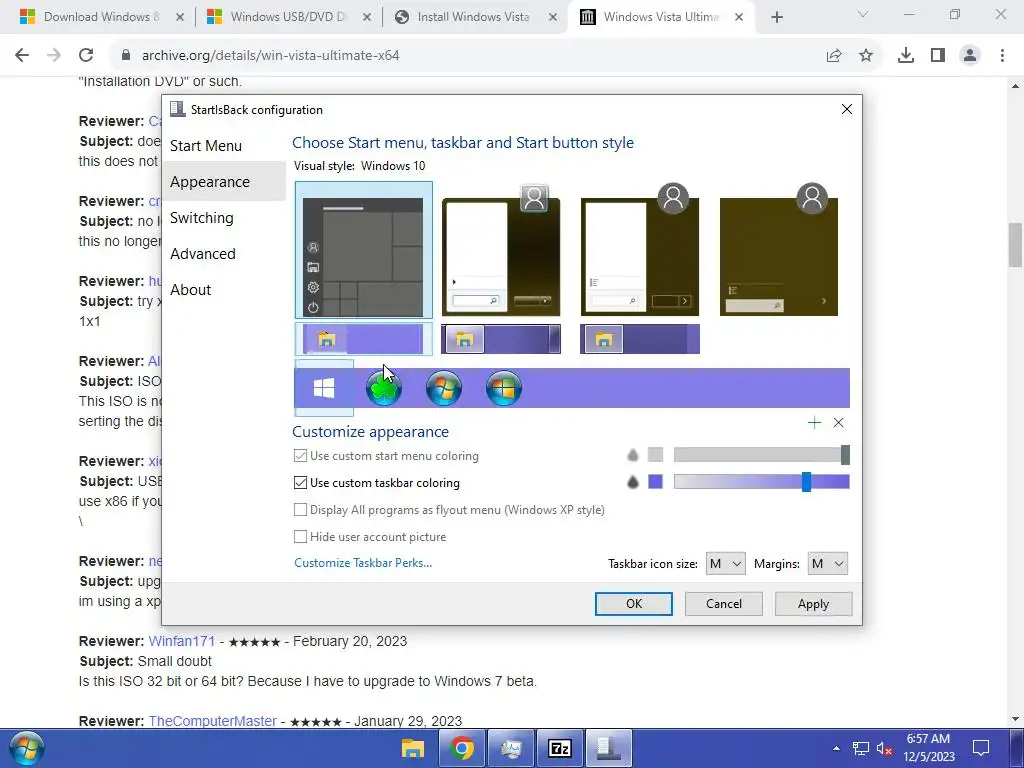Select the Windows 10 flat Start button style

pos(324,388)
